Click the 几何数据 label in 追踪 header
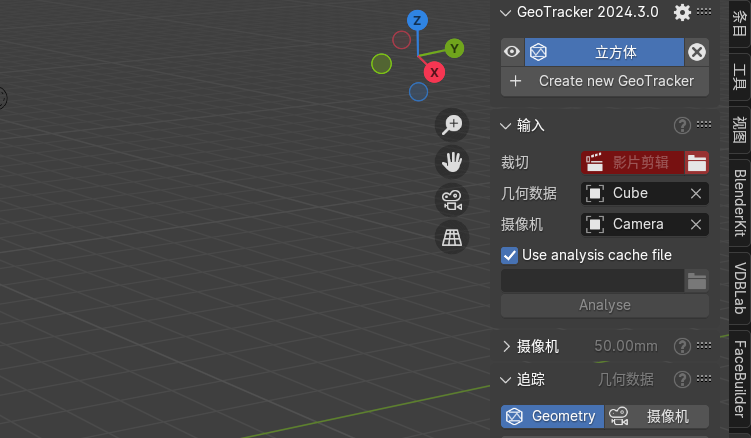The width and height of the screenshot is (751, 438). (x=626, y=380)
